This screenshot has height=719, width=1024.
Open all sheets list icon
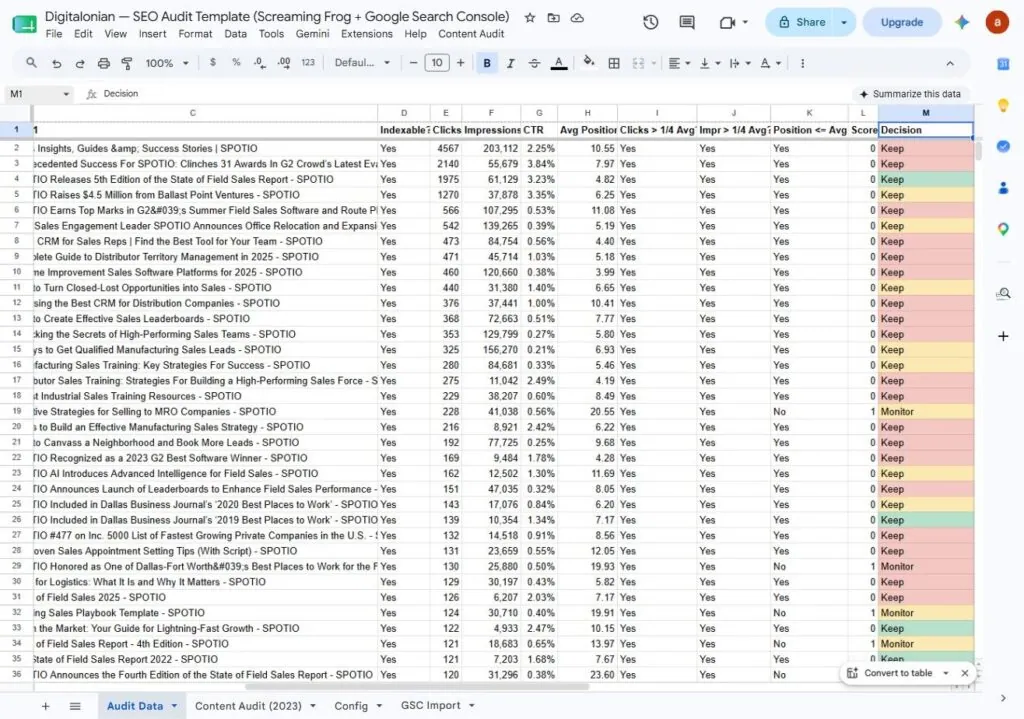point(75,706)
